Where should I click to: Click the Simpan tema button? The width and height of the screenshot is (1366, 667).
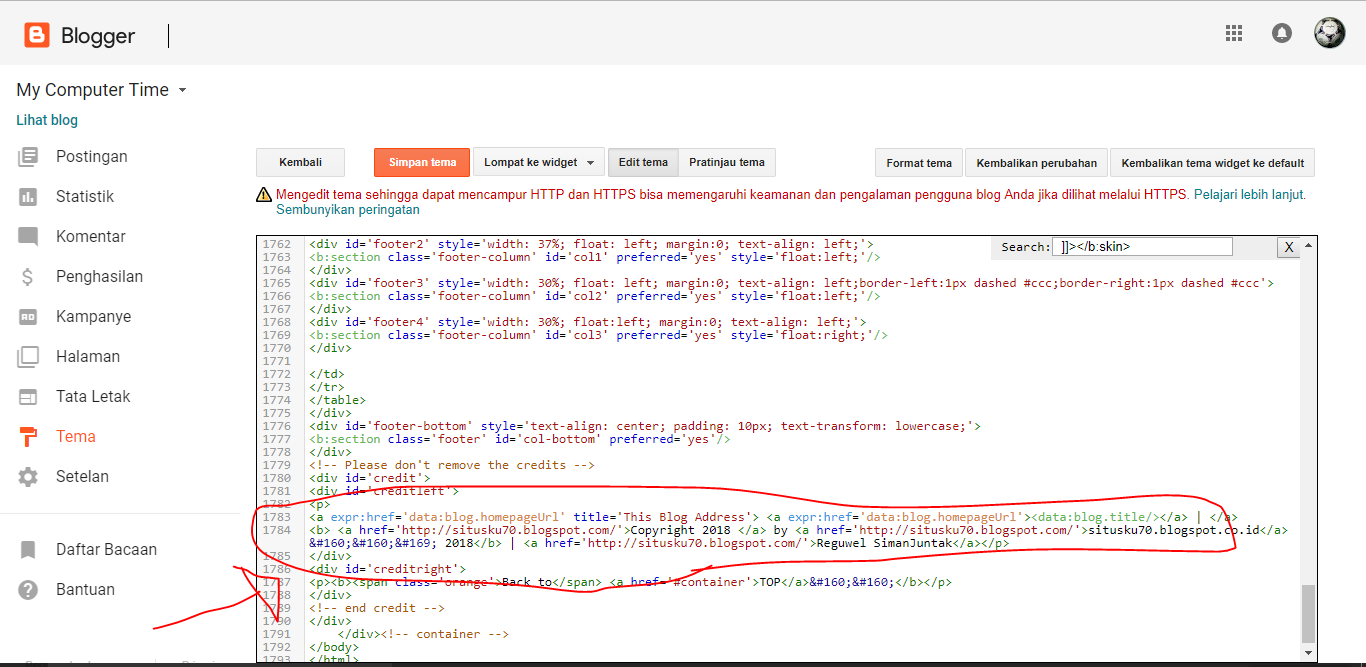[421, 162]
